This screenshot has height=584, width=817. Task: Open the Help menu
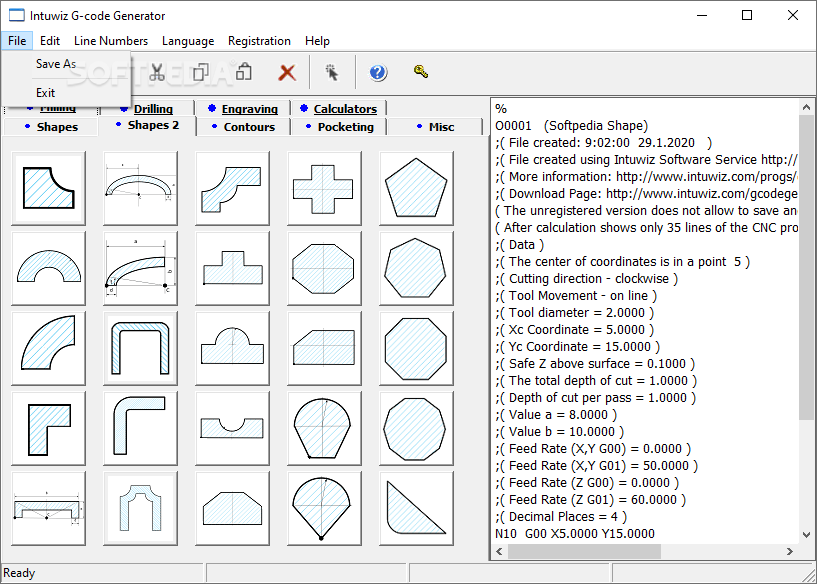click(x=317, y=41)
